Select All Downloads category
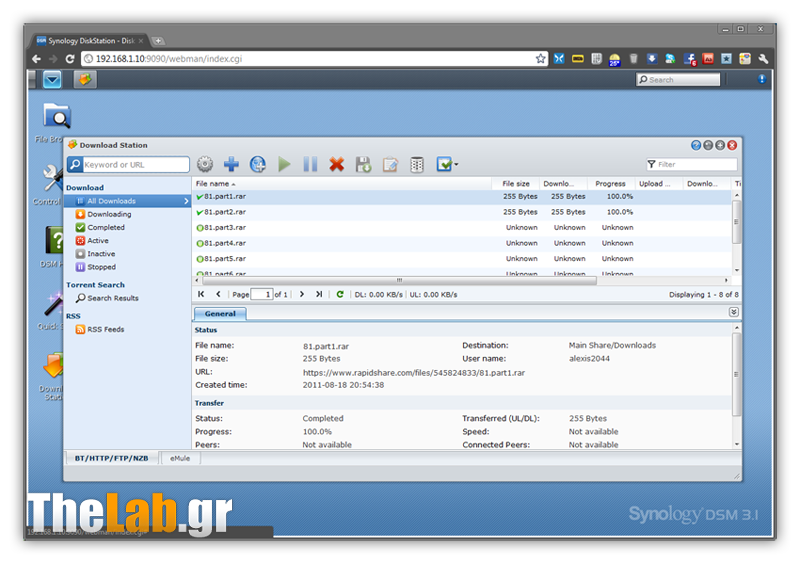This screenshot has width=800, height=564. click(x=127, y=201)
